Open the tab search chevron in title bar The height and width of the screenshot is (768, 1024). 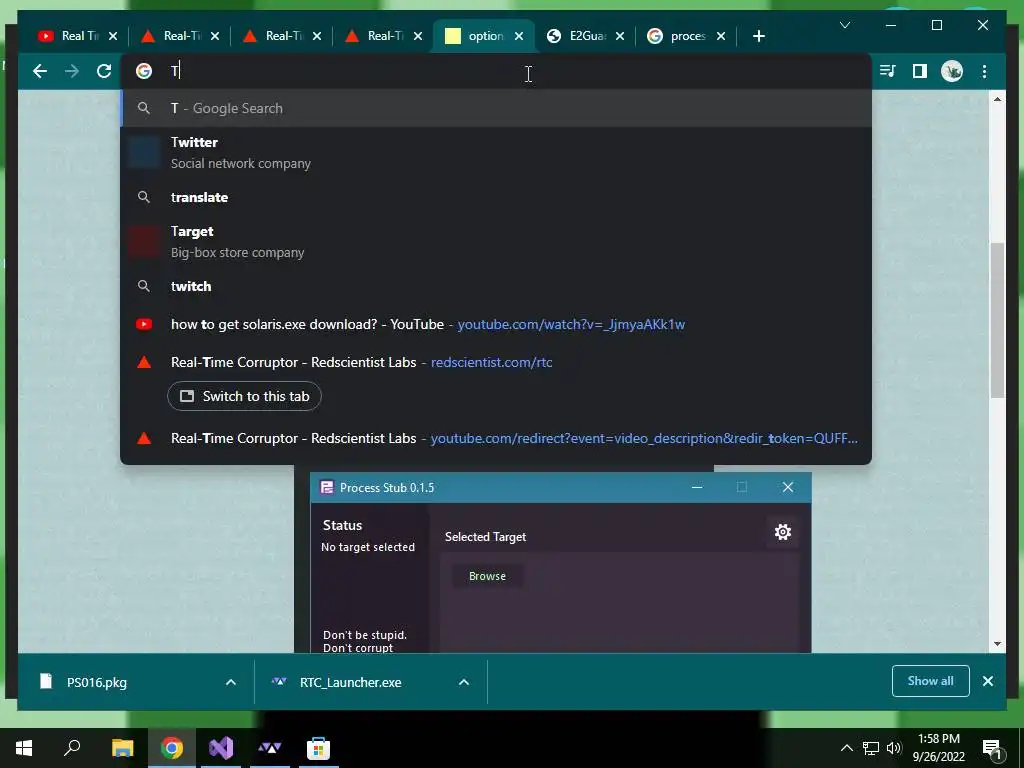(x=844, y=25)
